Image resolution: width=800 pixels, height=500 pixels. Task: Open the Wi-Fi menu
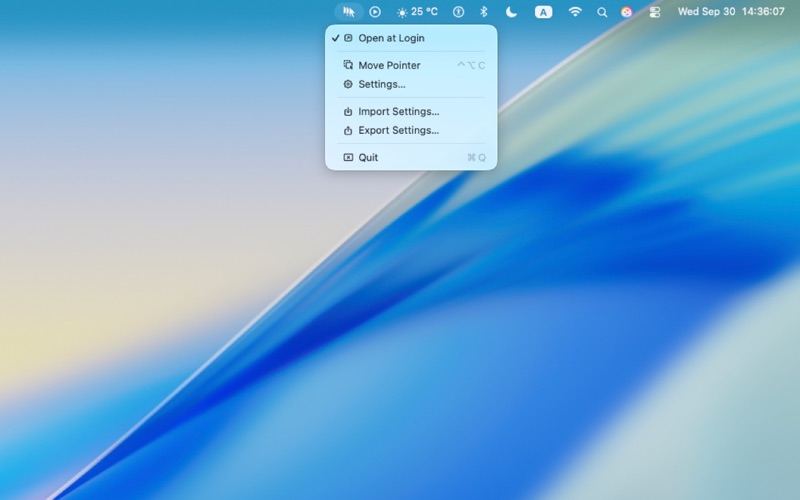click(575, 12)
